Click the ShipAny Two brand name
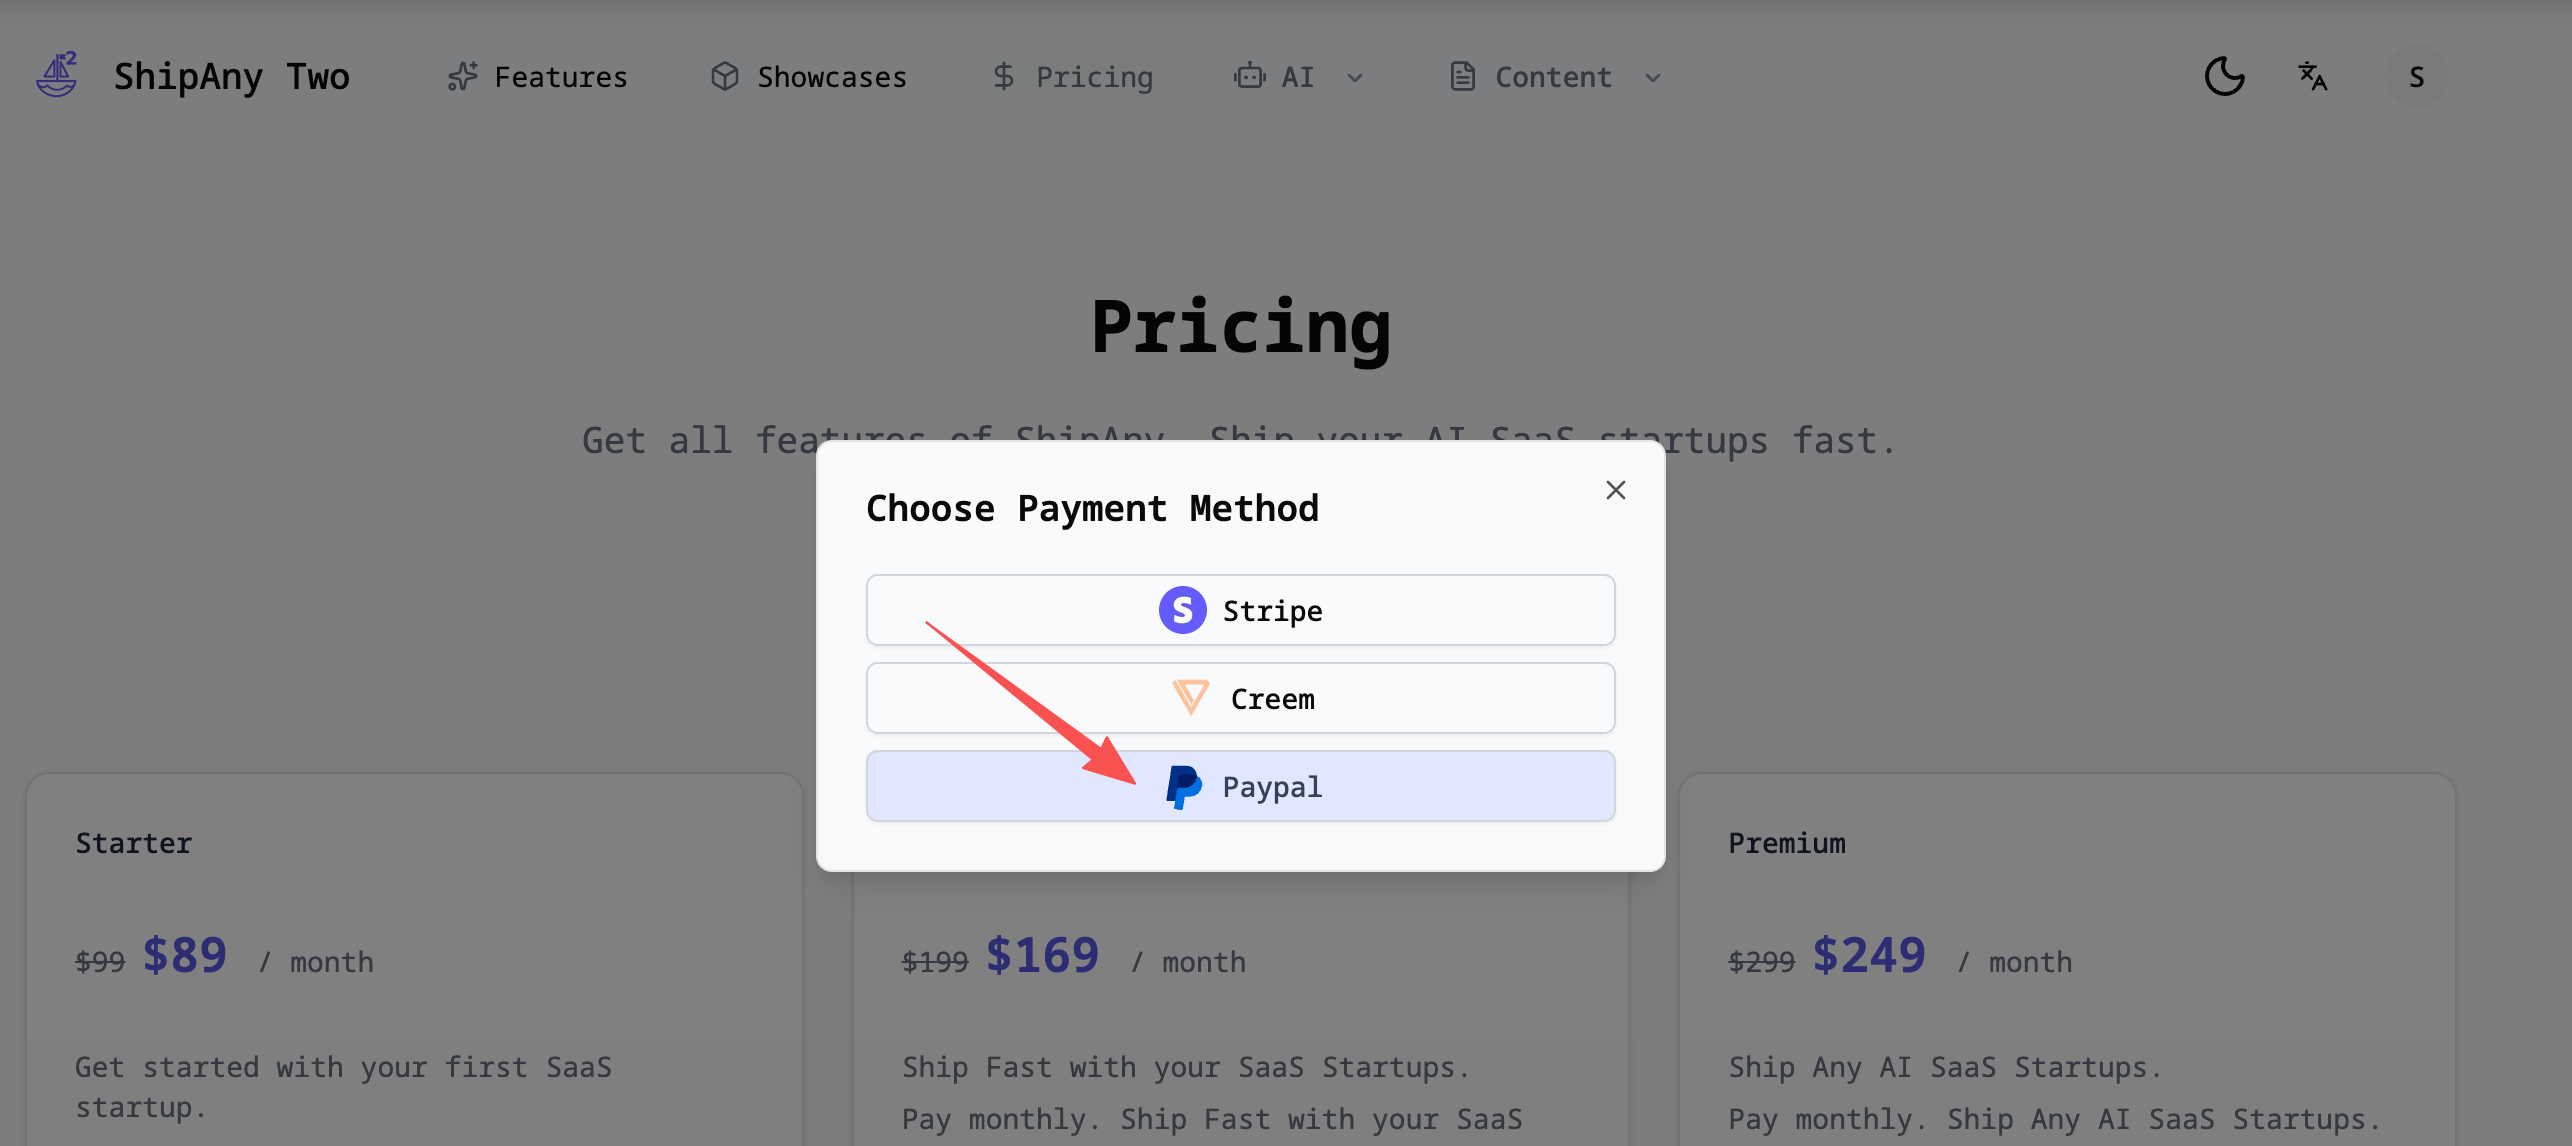 232,77
